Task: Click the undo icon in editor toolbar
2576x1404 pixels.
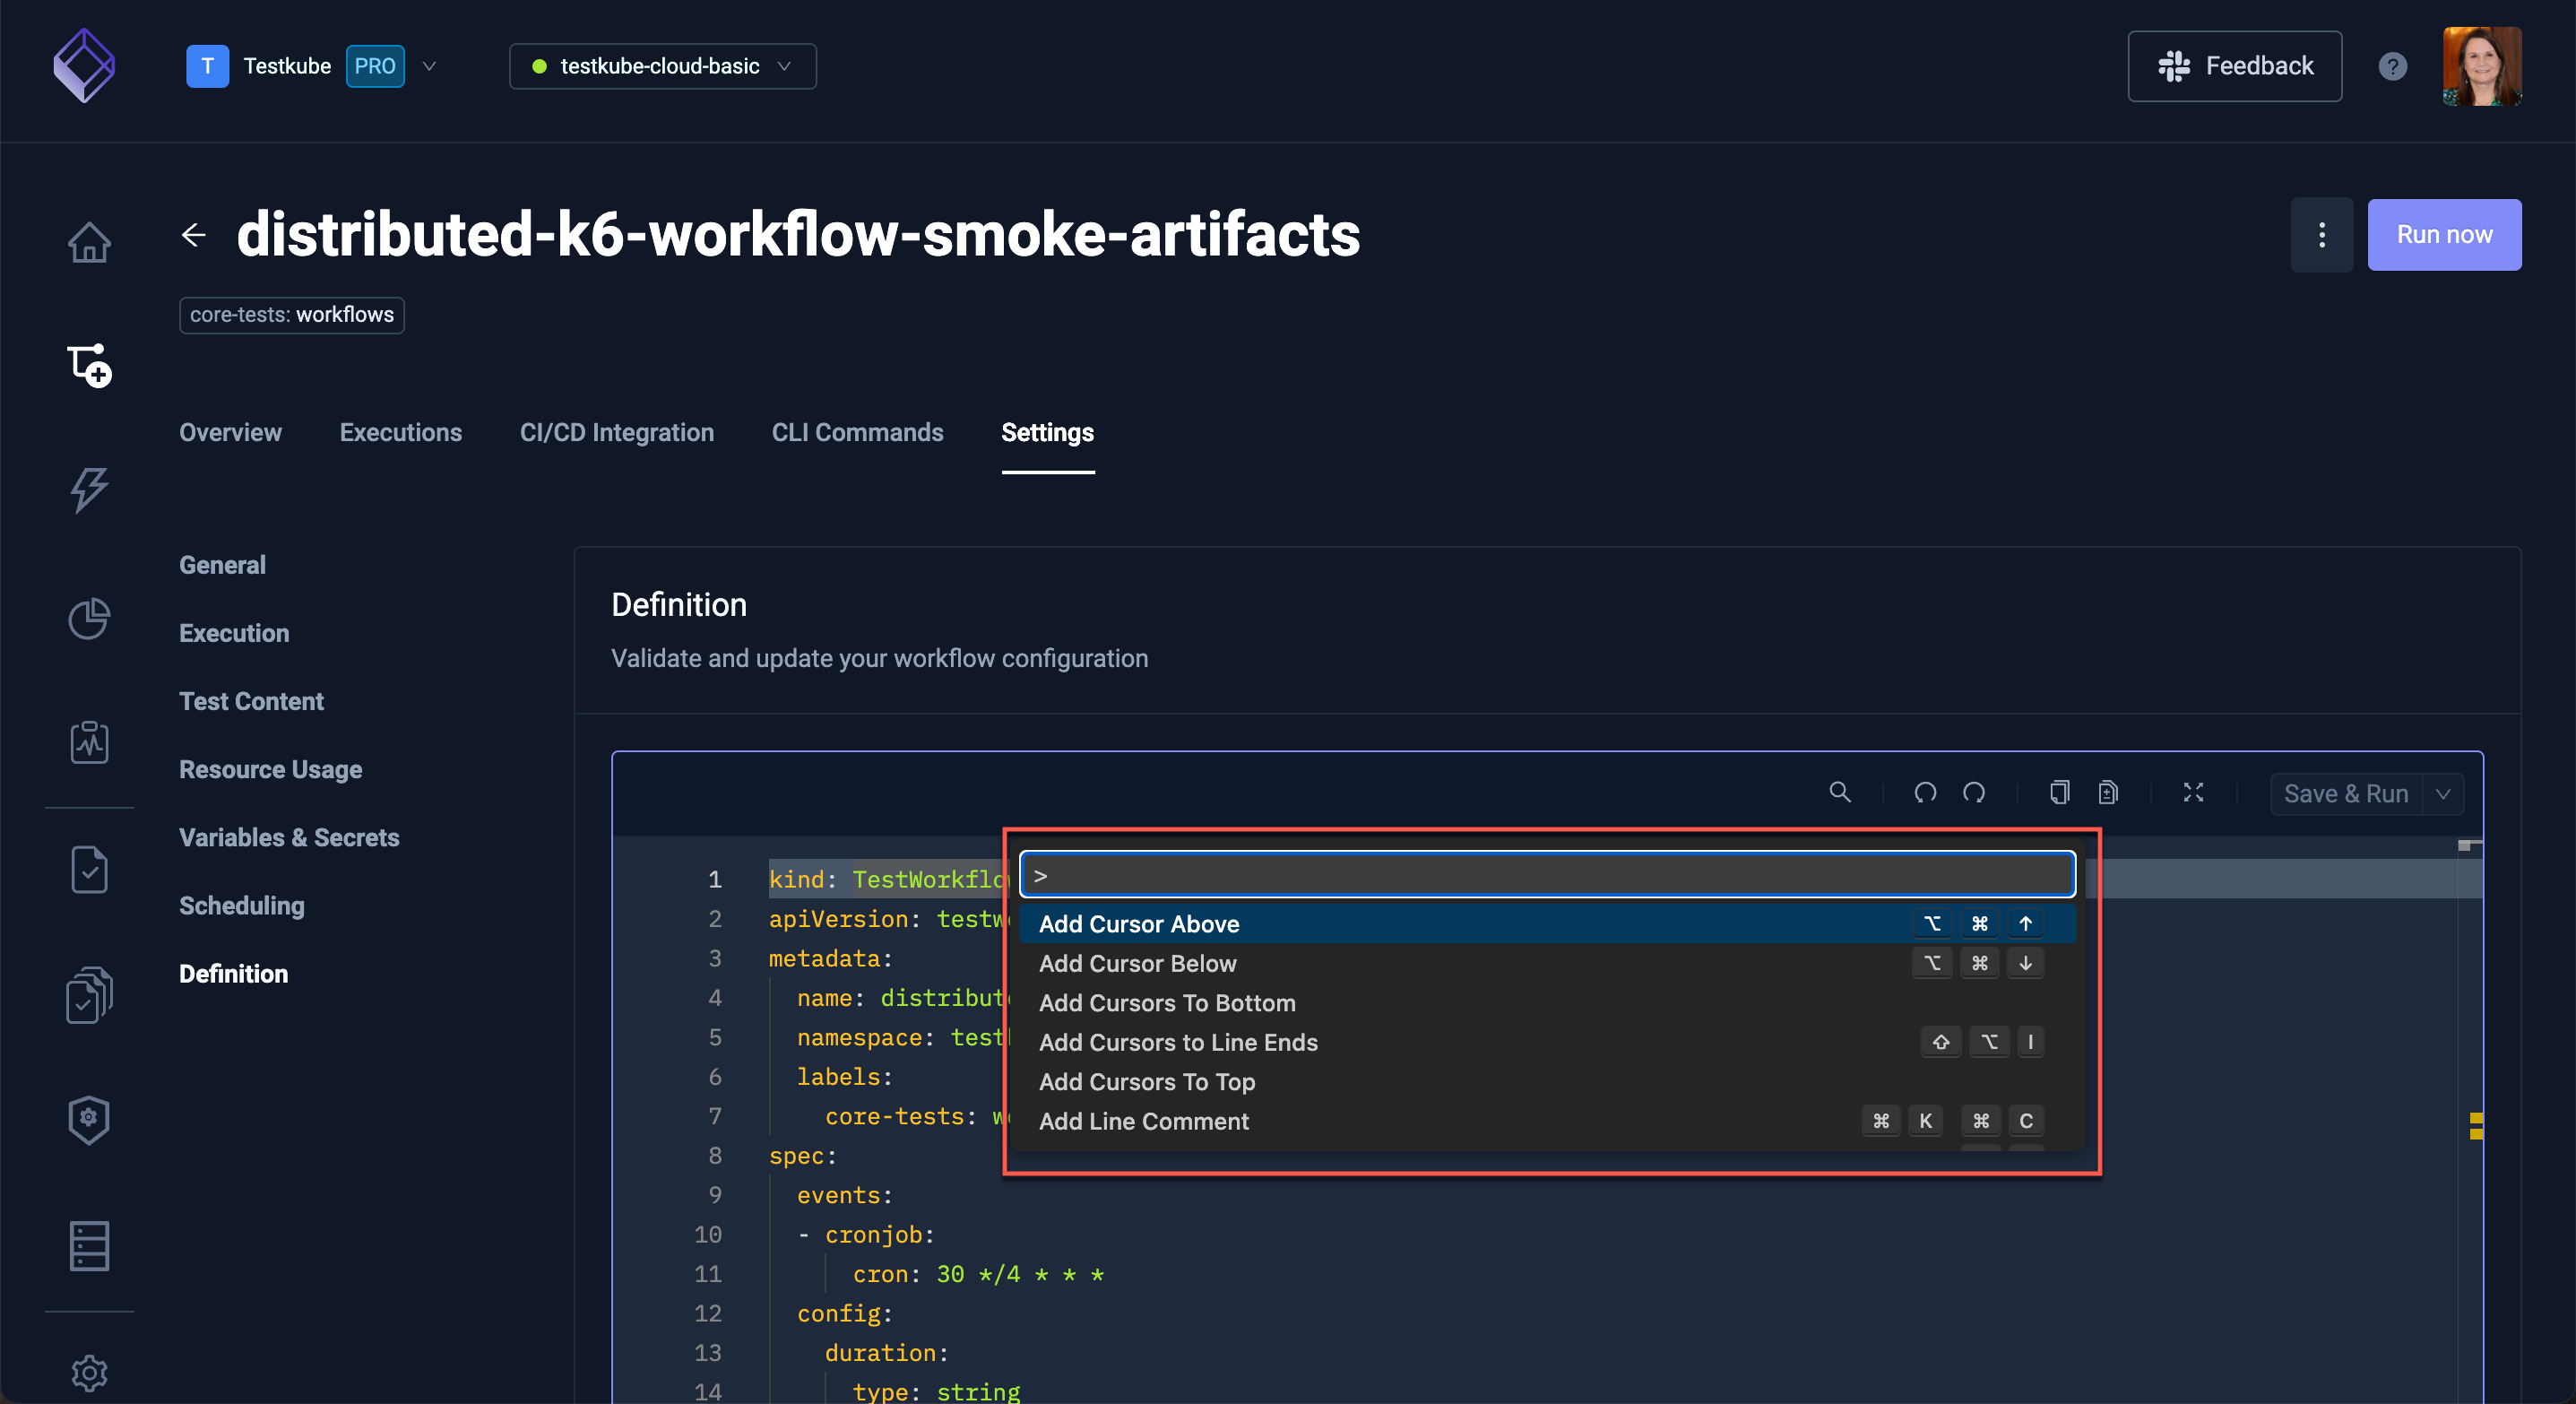Action: (1923, 793)
